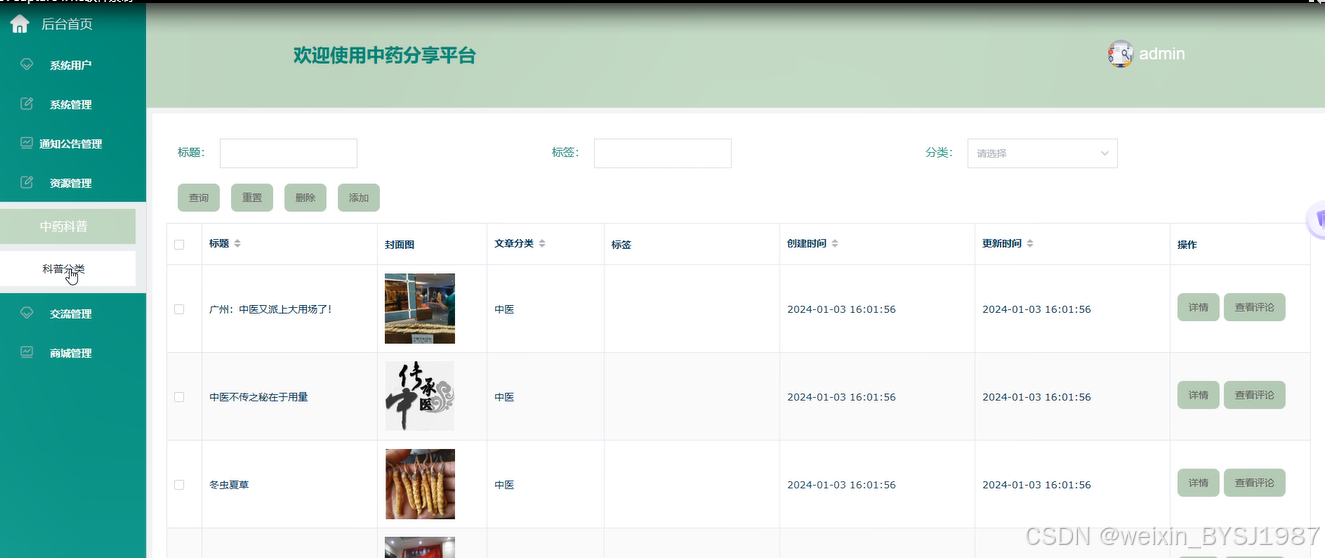The height and width of the screenshot is (558, 1325).
Task: Expand the 系统用户 menu
Action: click(x=73, y=65)
